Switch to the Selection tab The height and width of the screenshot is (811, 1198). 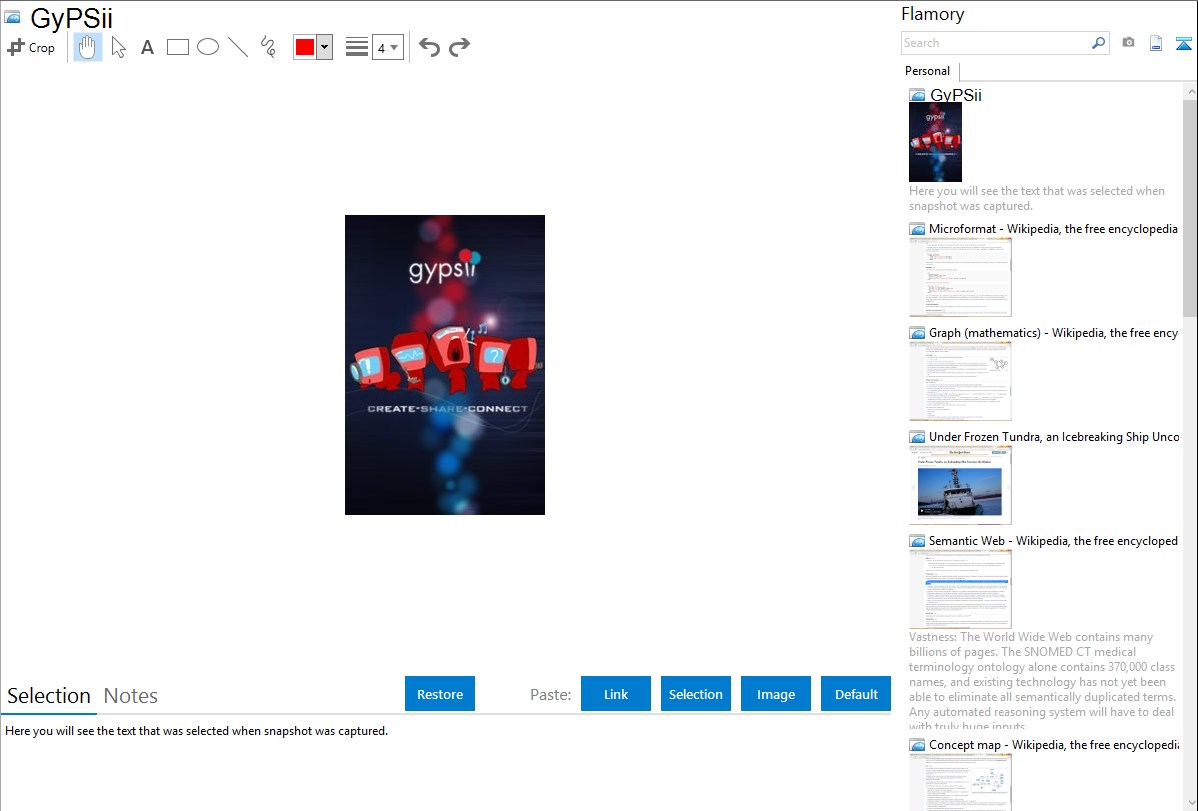coord(49,696)
